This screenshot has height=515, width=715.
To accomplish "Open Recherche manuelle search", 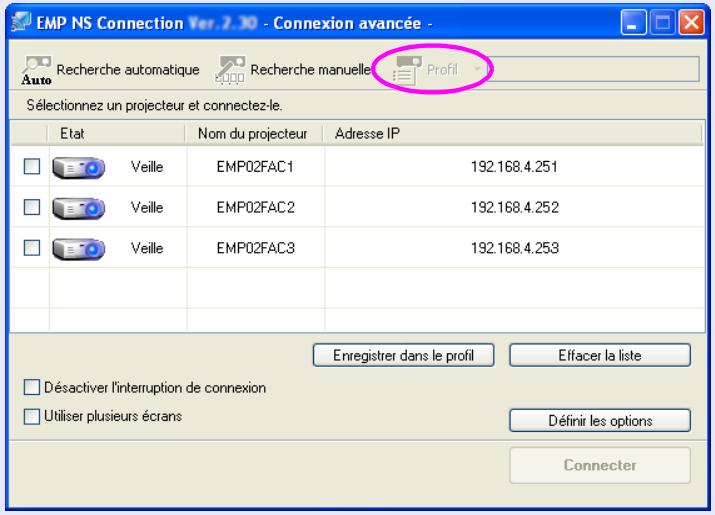I will 293,70.
